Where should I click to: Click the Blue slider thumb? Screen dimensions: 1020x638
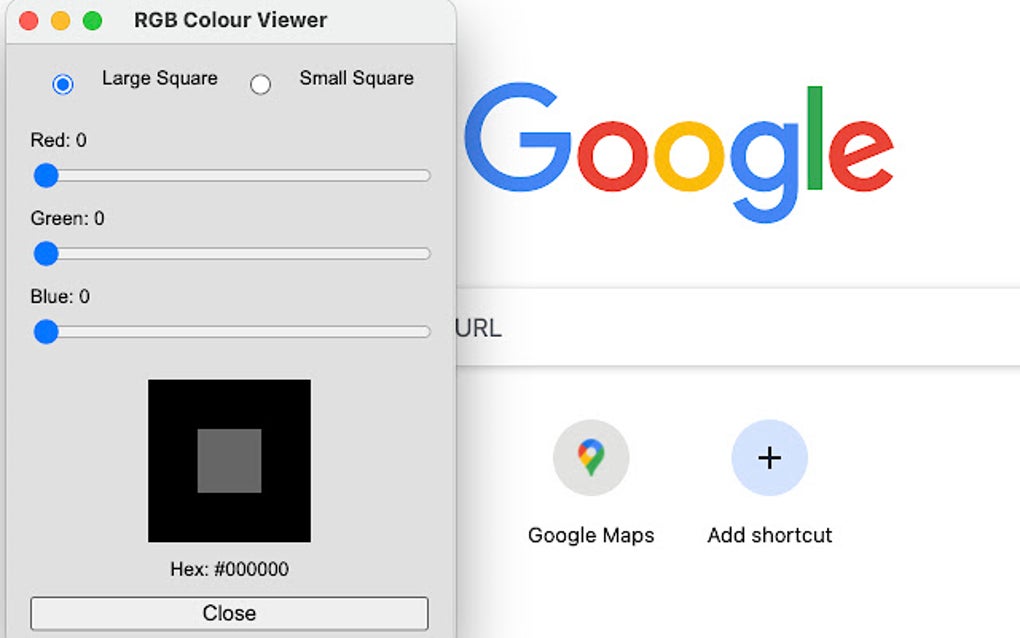pyautogui.click(x=46, y=332)
